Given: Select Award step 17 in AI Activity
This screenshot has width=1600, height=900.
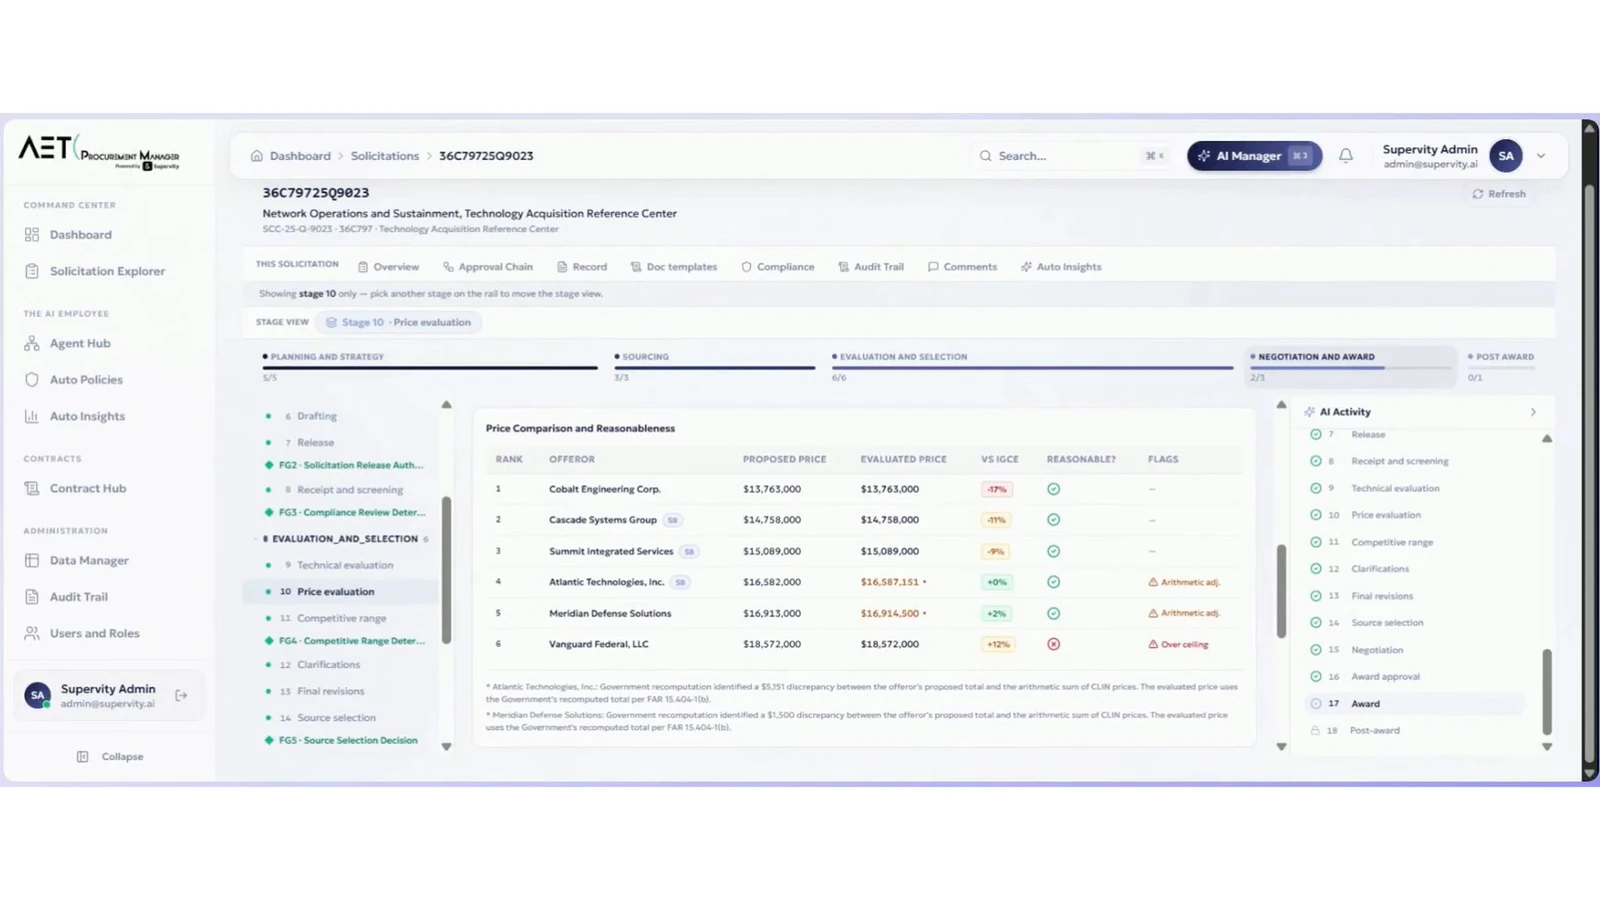Looking at the screenshot, I should tap(1414, 704).
